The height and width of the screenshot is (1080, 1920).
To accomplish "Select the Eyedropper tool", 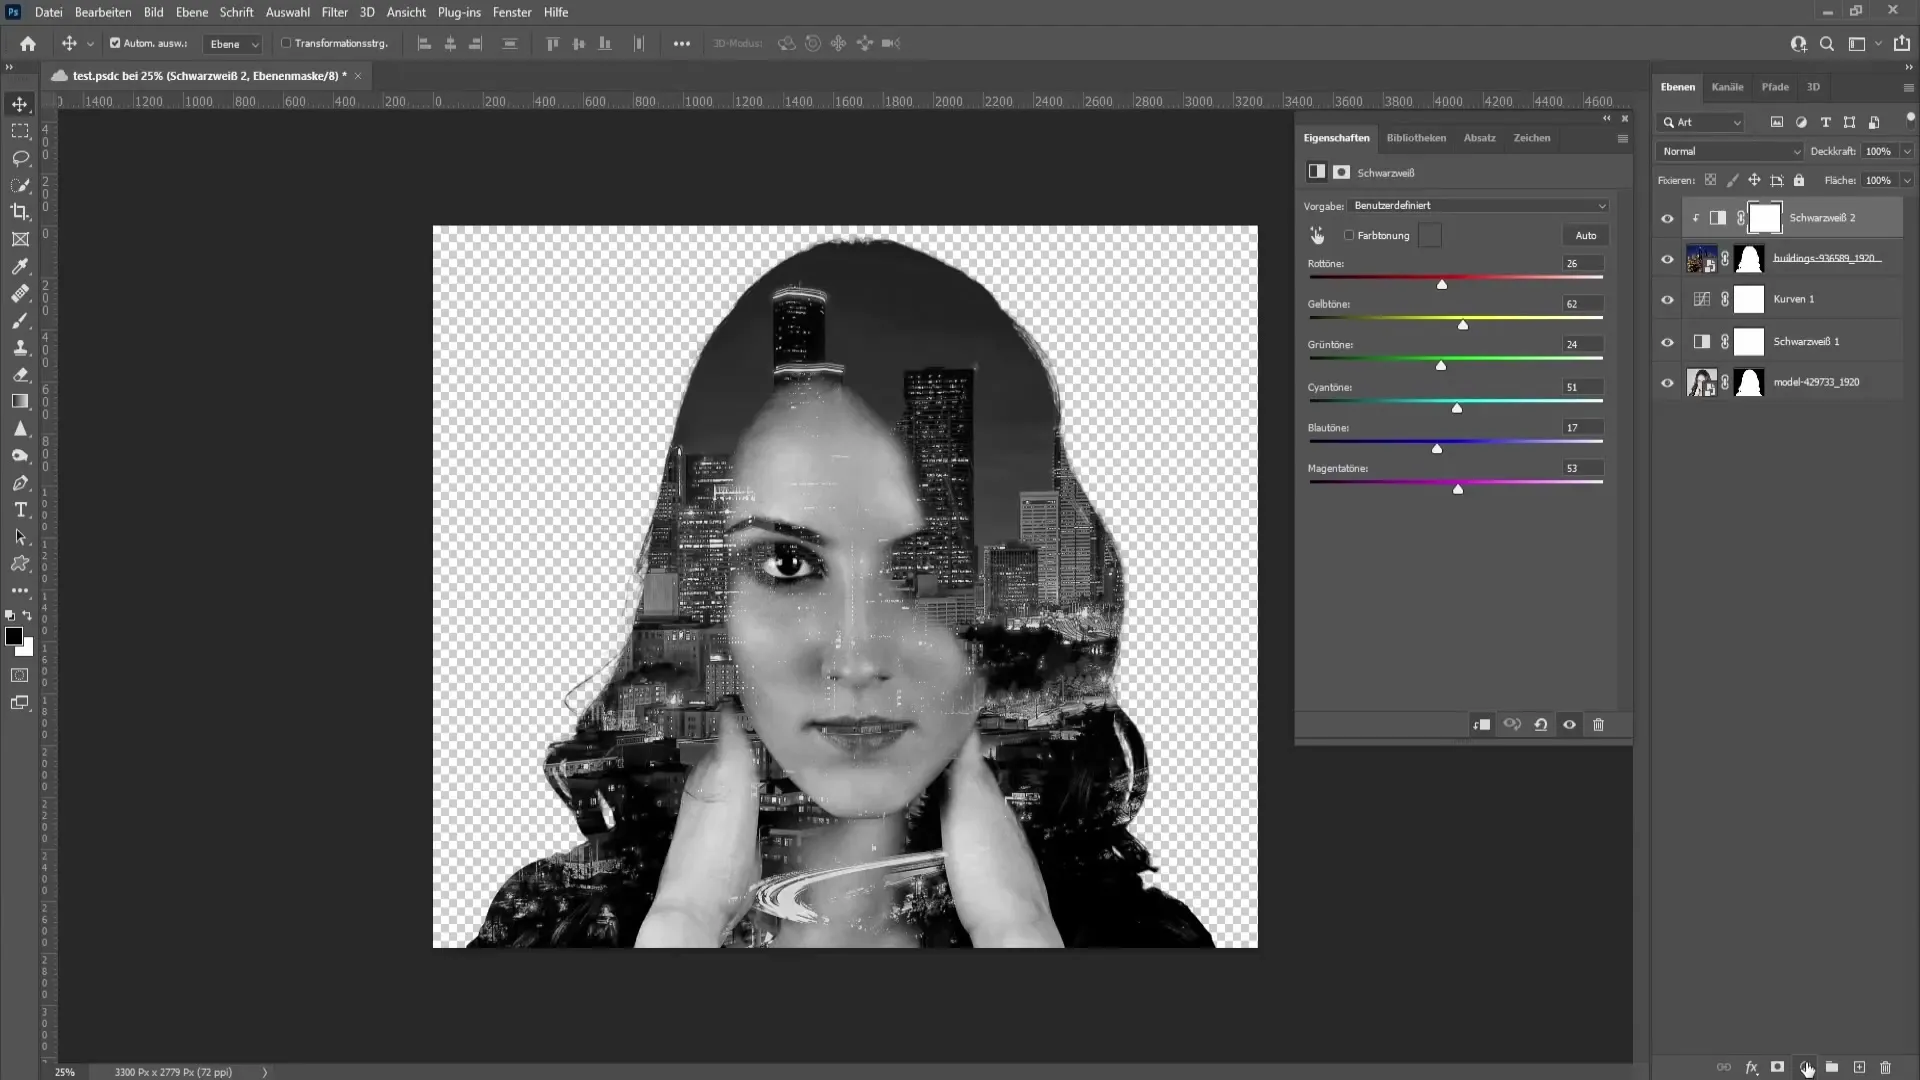I will tap(18, 265).
